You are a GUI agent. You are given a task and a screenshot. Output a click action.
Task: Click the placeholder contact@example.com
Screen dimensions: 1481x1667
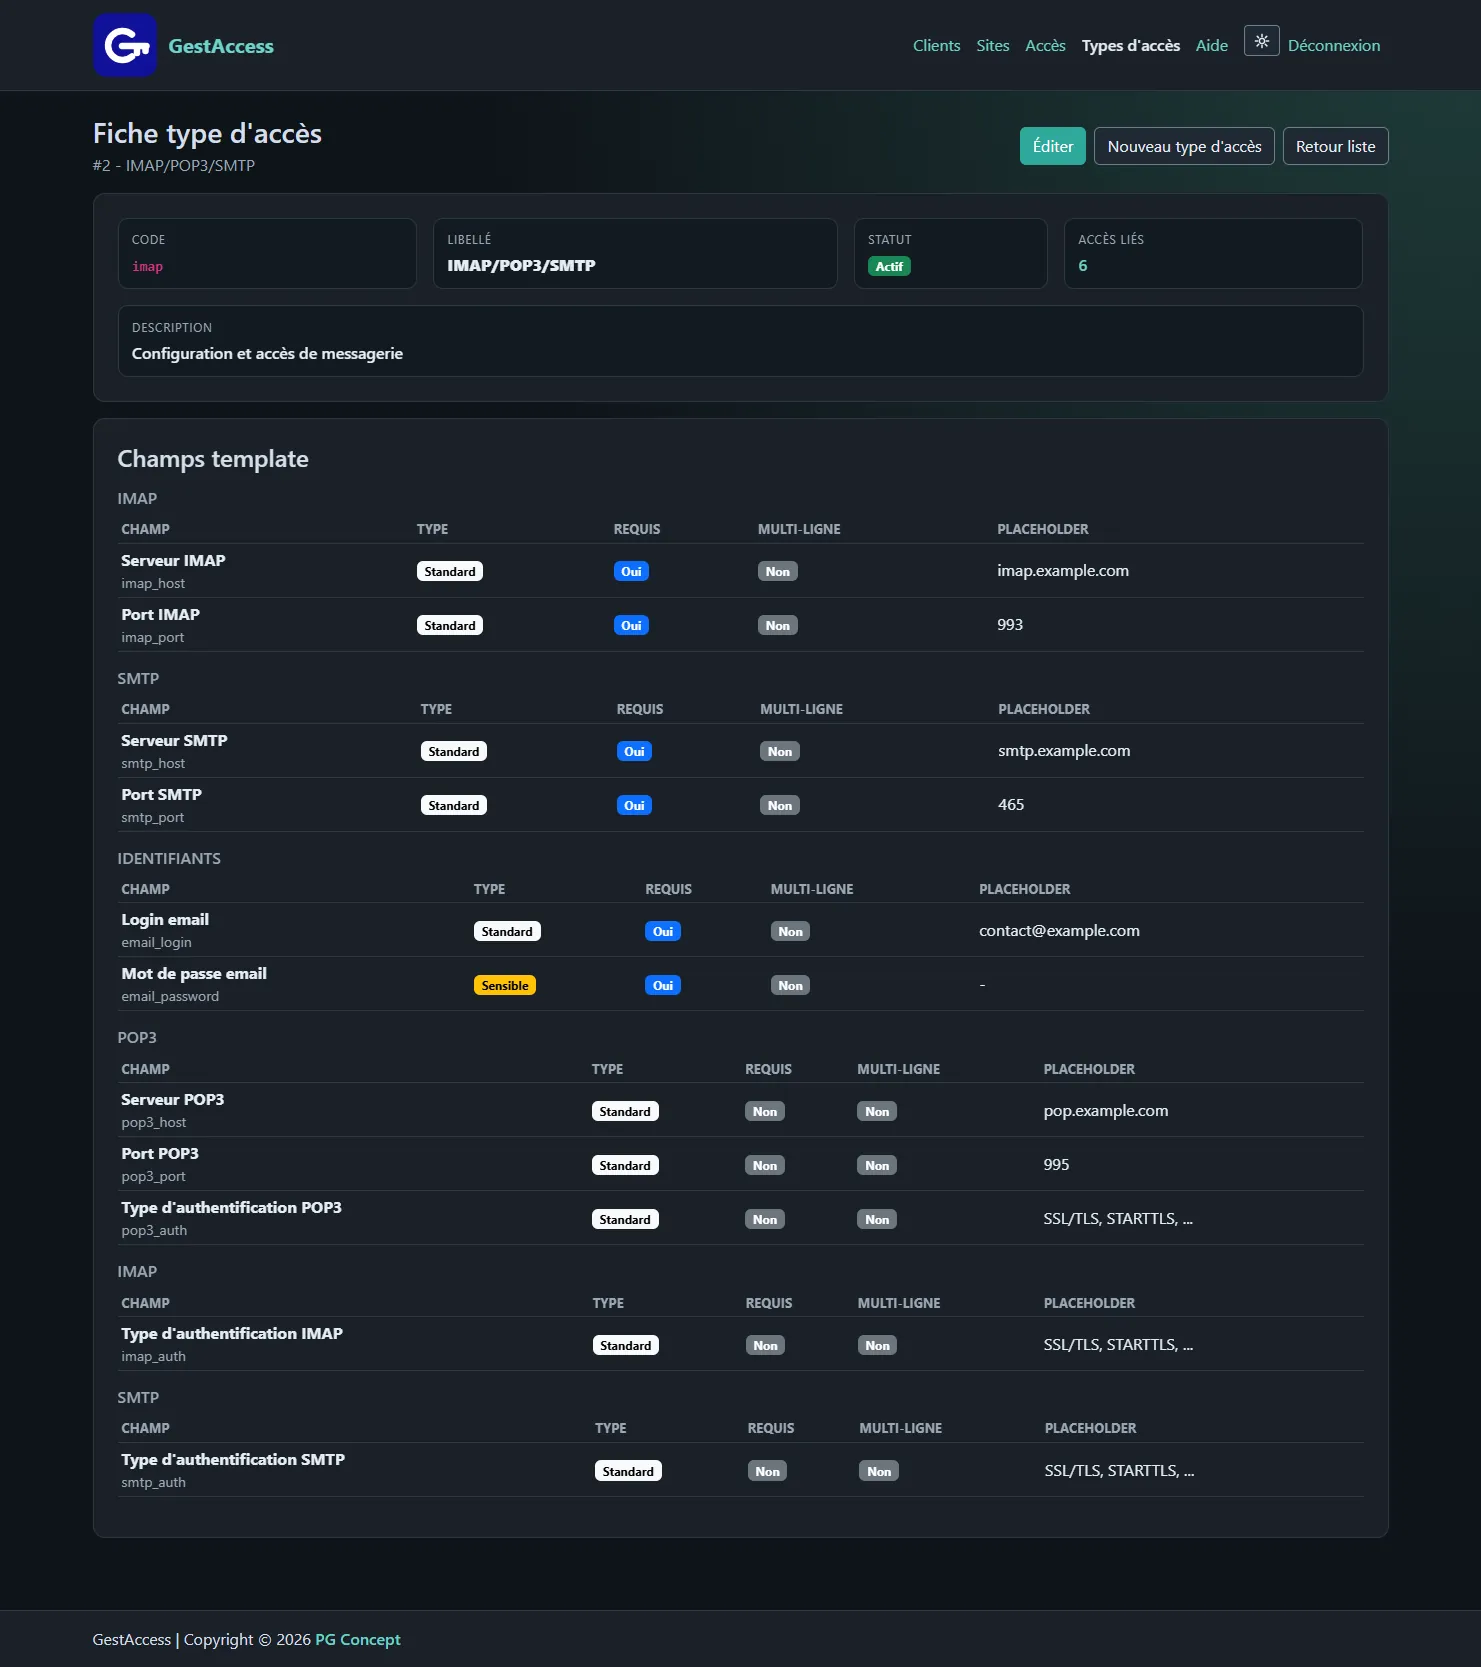click(x=1059, y=931)
